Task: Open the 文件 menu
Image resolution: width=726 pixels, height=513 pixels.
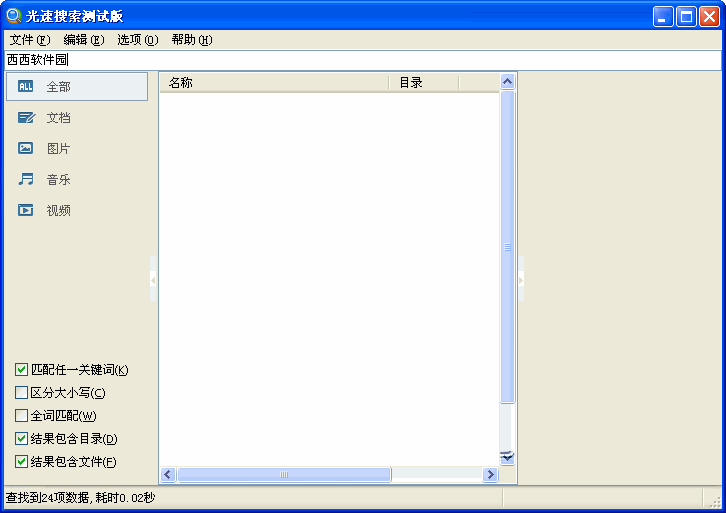Action: point(29,40)
